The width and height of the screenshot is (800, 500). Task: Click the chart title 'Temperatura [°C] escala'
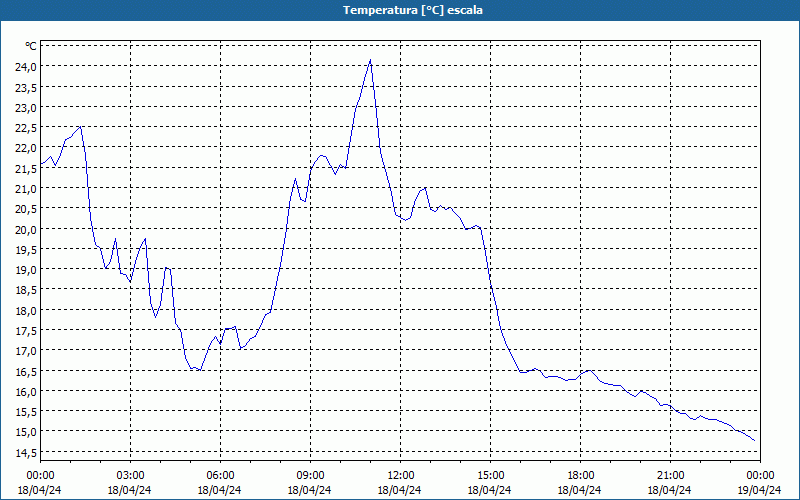point(413,10)
